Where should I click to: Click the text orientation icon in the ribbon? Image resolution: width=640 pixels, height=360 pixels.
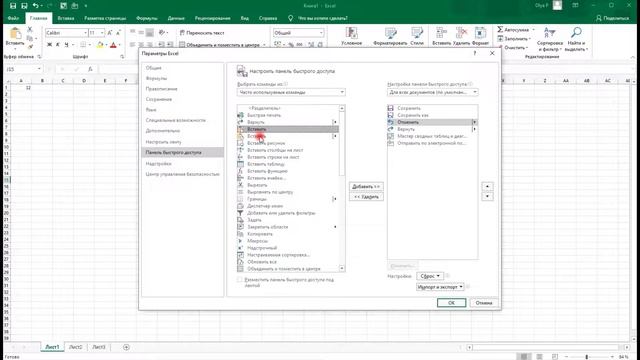(162, 33)
